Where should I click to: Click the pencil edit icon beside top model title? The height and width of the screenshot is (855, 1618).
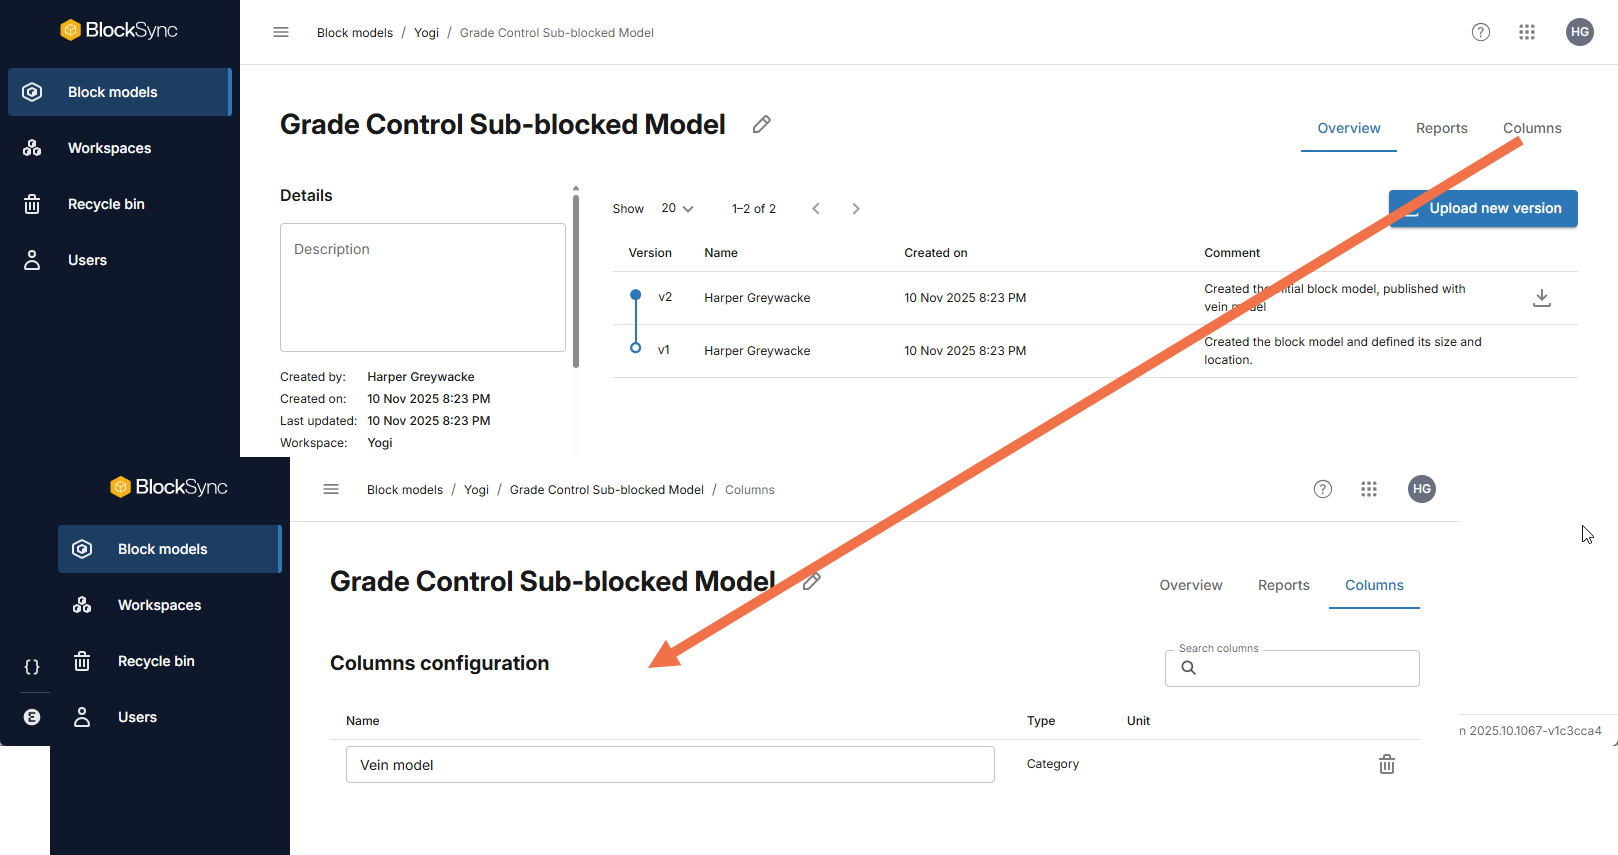click(x=762, y=124)
